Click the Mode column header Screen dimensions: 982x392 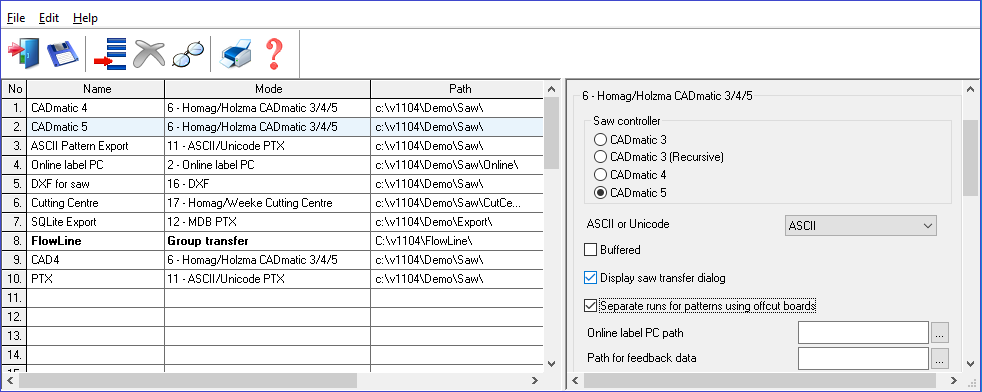point(268,88)
